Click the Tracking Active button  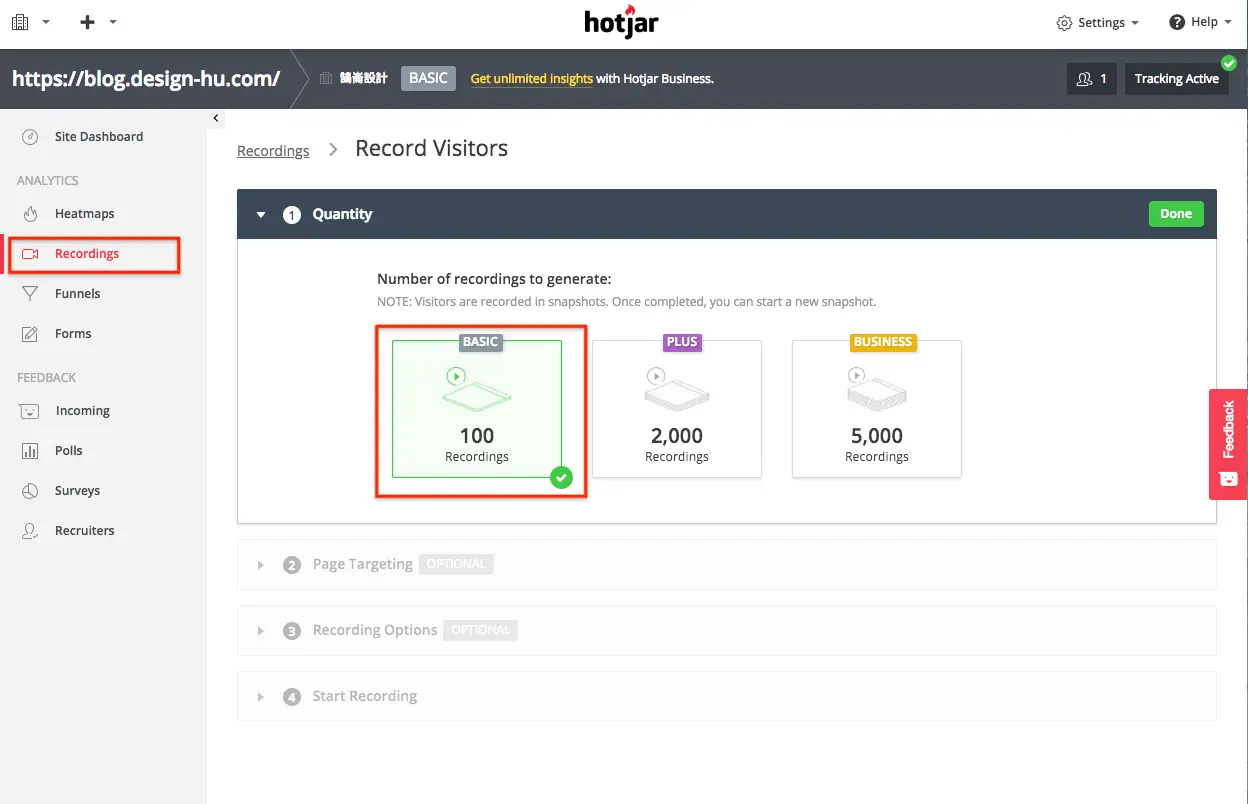click(1176, 79)
